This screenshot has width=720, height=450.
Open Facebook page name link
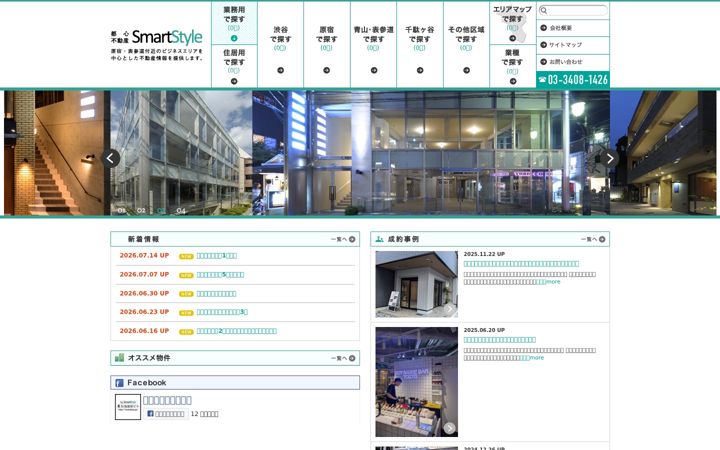click(x=167, y=400)
